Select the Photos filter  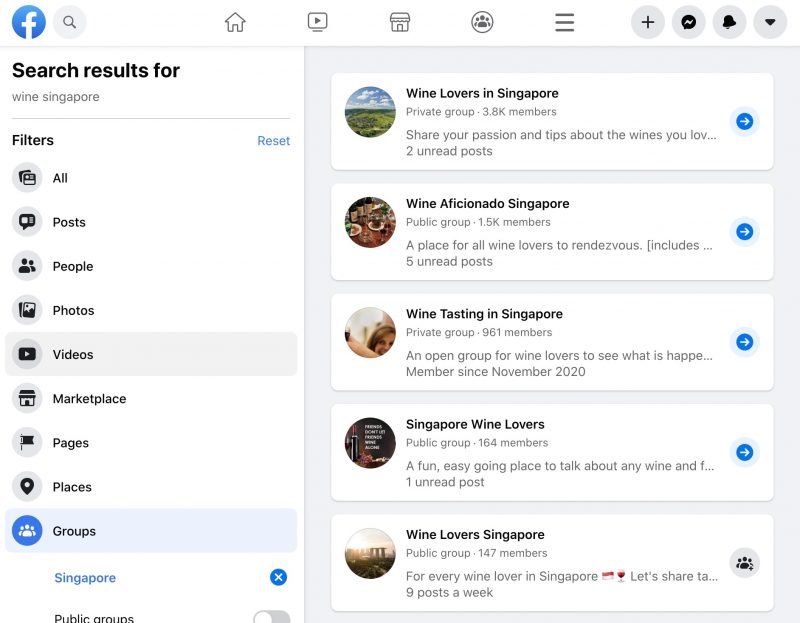(x=151, y=310)
